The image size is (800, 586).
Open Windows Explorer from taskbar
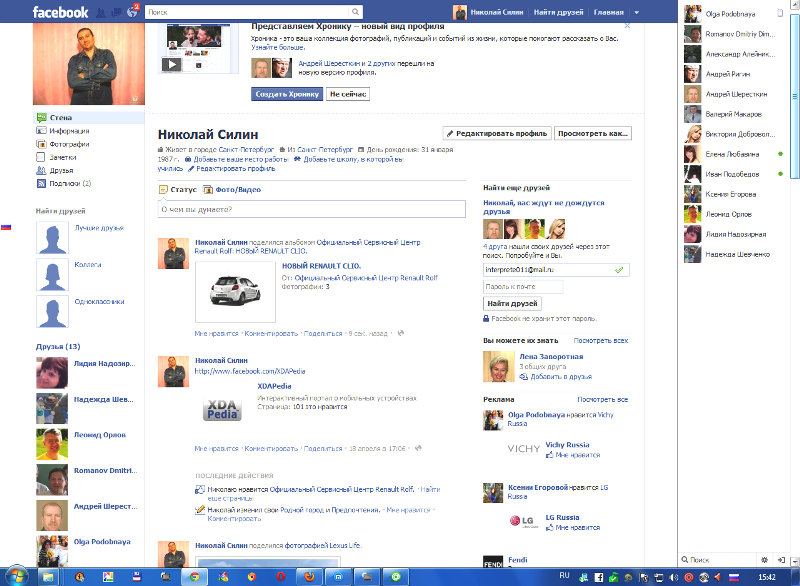click(48, 577)
